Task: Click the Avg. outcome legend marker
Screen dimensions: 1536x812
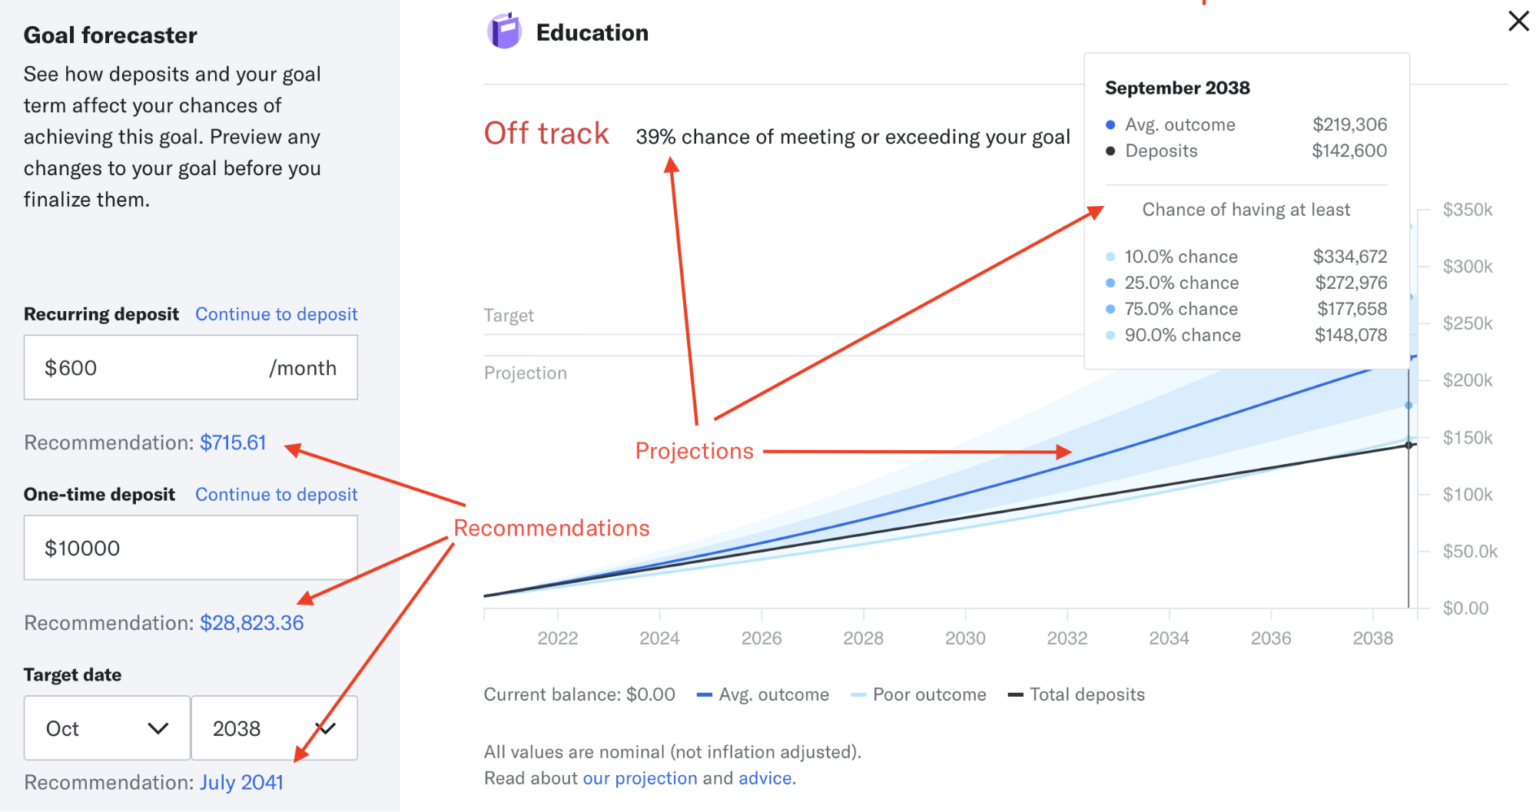Action: (704, 695)
